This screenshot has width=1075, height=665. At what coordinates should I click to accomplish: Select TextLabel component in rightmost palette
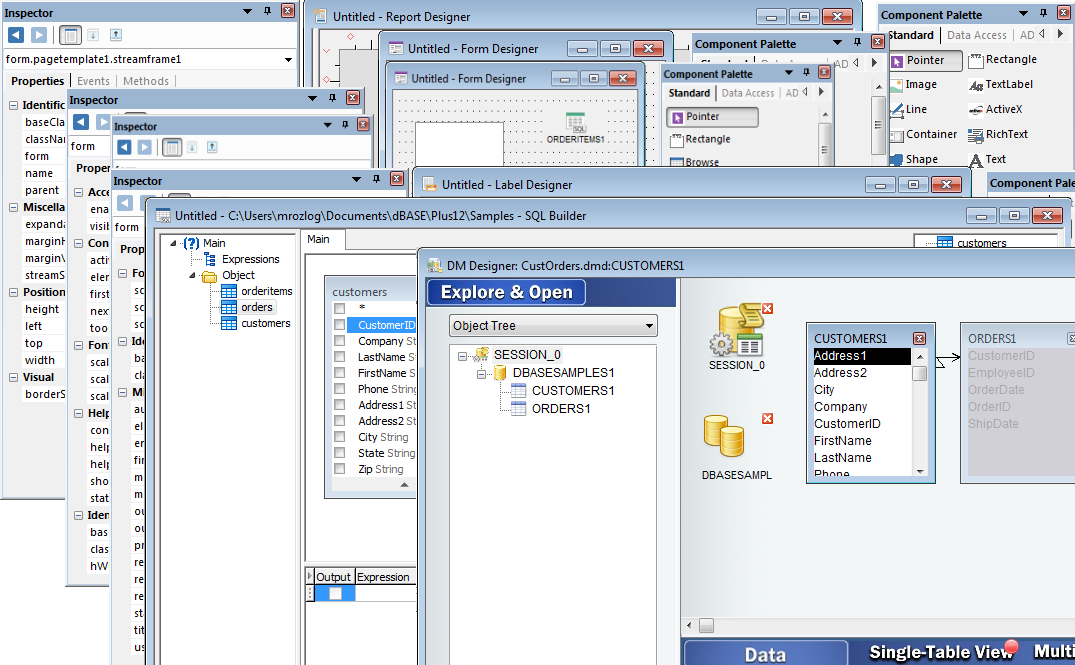coord(1000,84)
